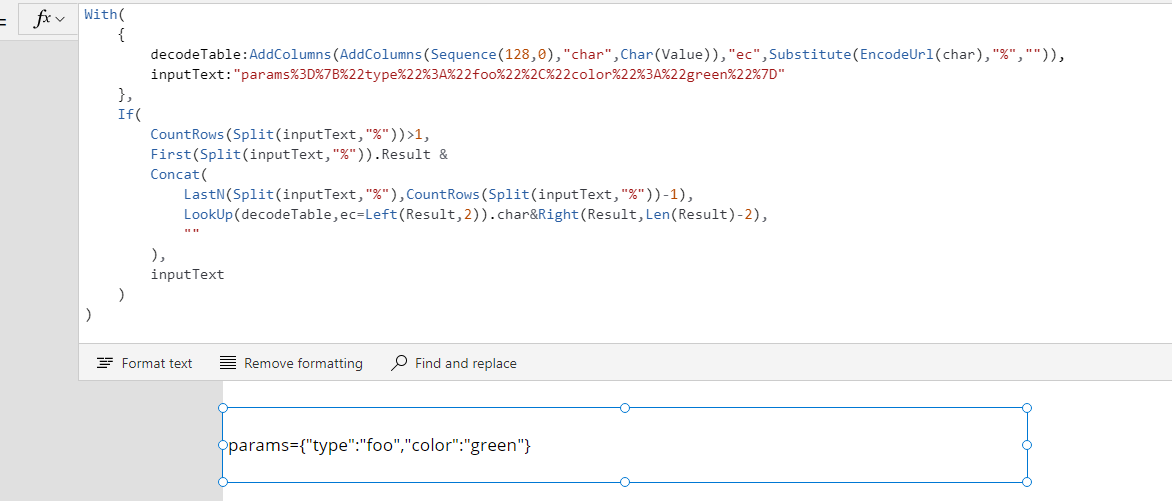Click the top-center resize handle of label

[625, 408]
